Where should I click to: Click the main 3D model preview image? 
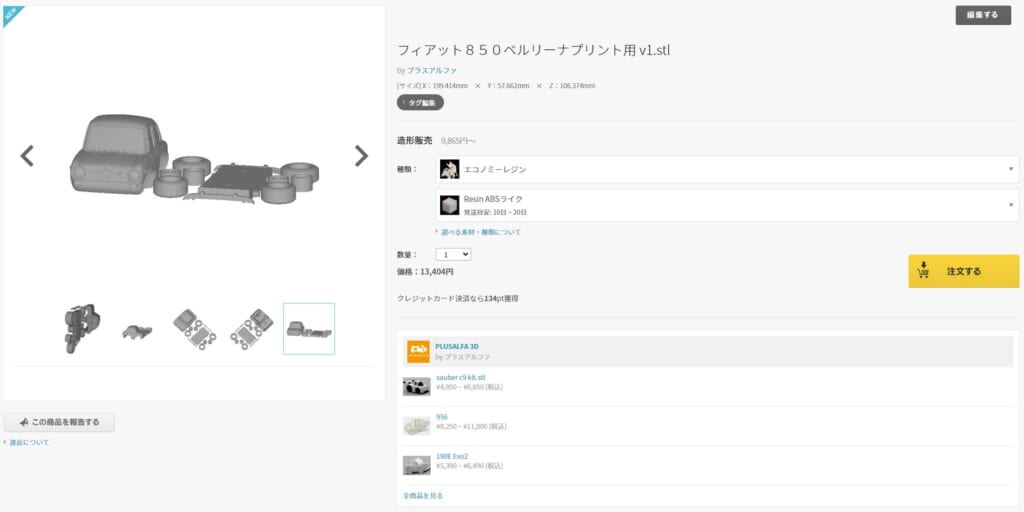(194, 157)
